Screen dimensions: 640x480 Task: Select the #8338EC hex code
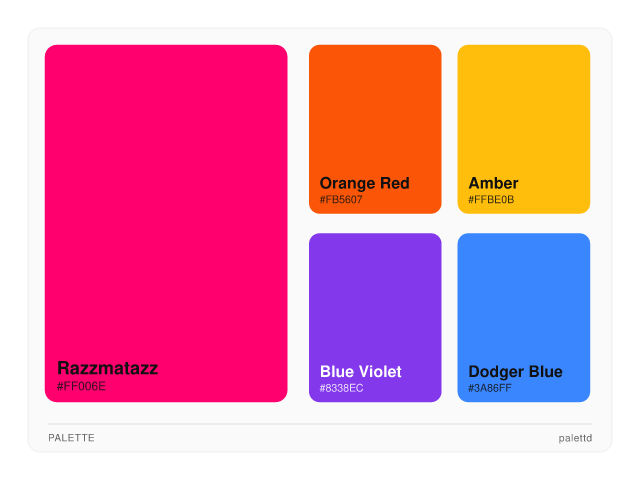tap(341, 388)
